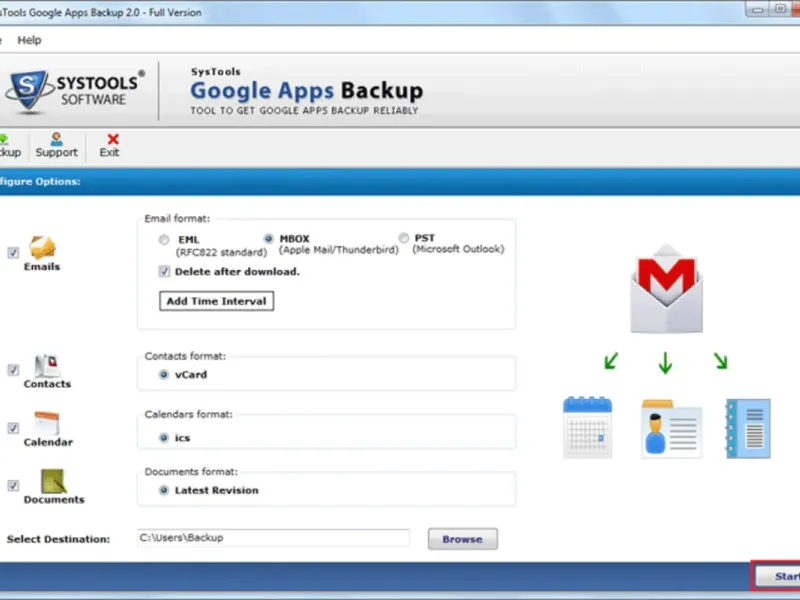
Task: Select Latest Revision documents format
Action: pos(164,490)
